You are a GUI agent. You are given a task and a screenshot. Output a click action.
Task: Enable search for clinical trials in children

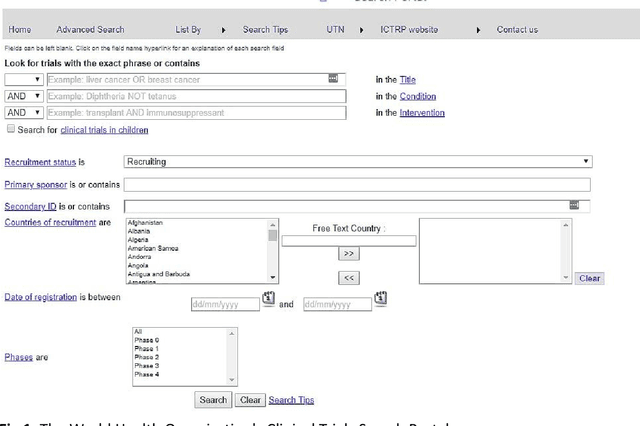pyautogui.click(x=11, y=129)
